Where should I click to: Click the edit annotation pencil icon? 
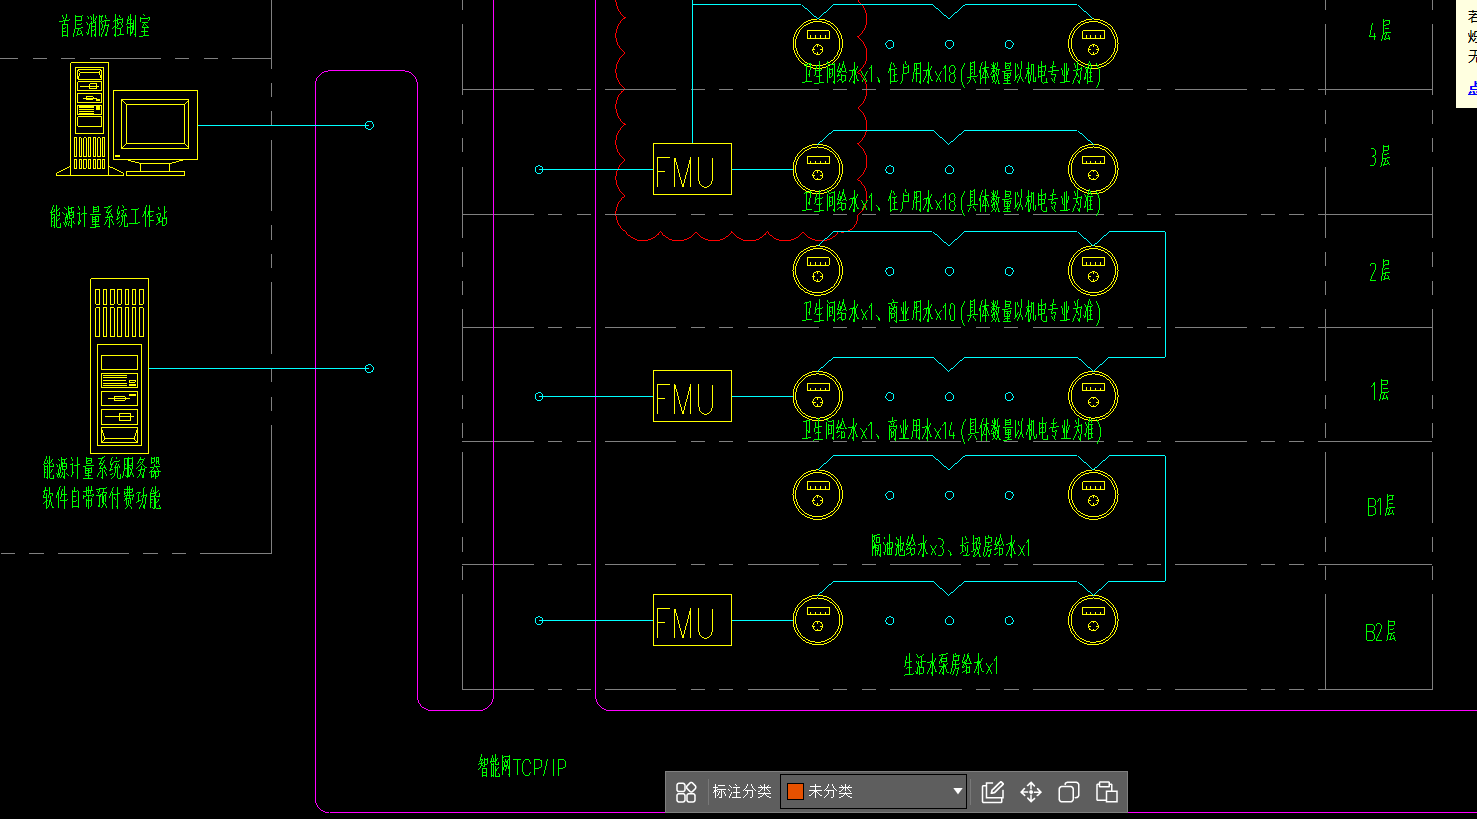point(992,792)
